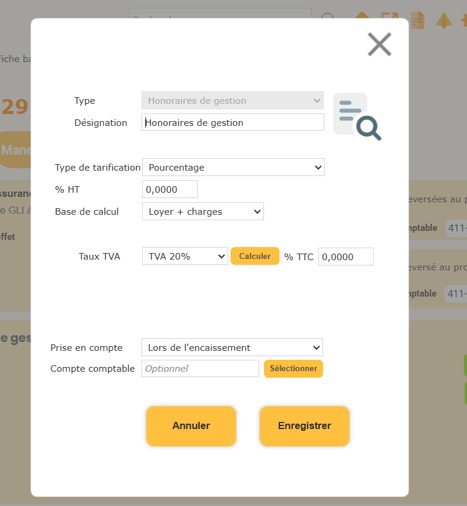
Task: Select the % TTC value field
Action: tap(346, 257)
